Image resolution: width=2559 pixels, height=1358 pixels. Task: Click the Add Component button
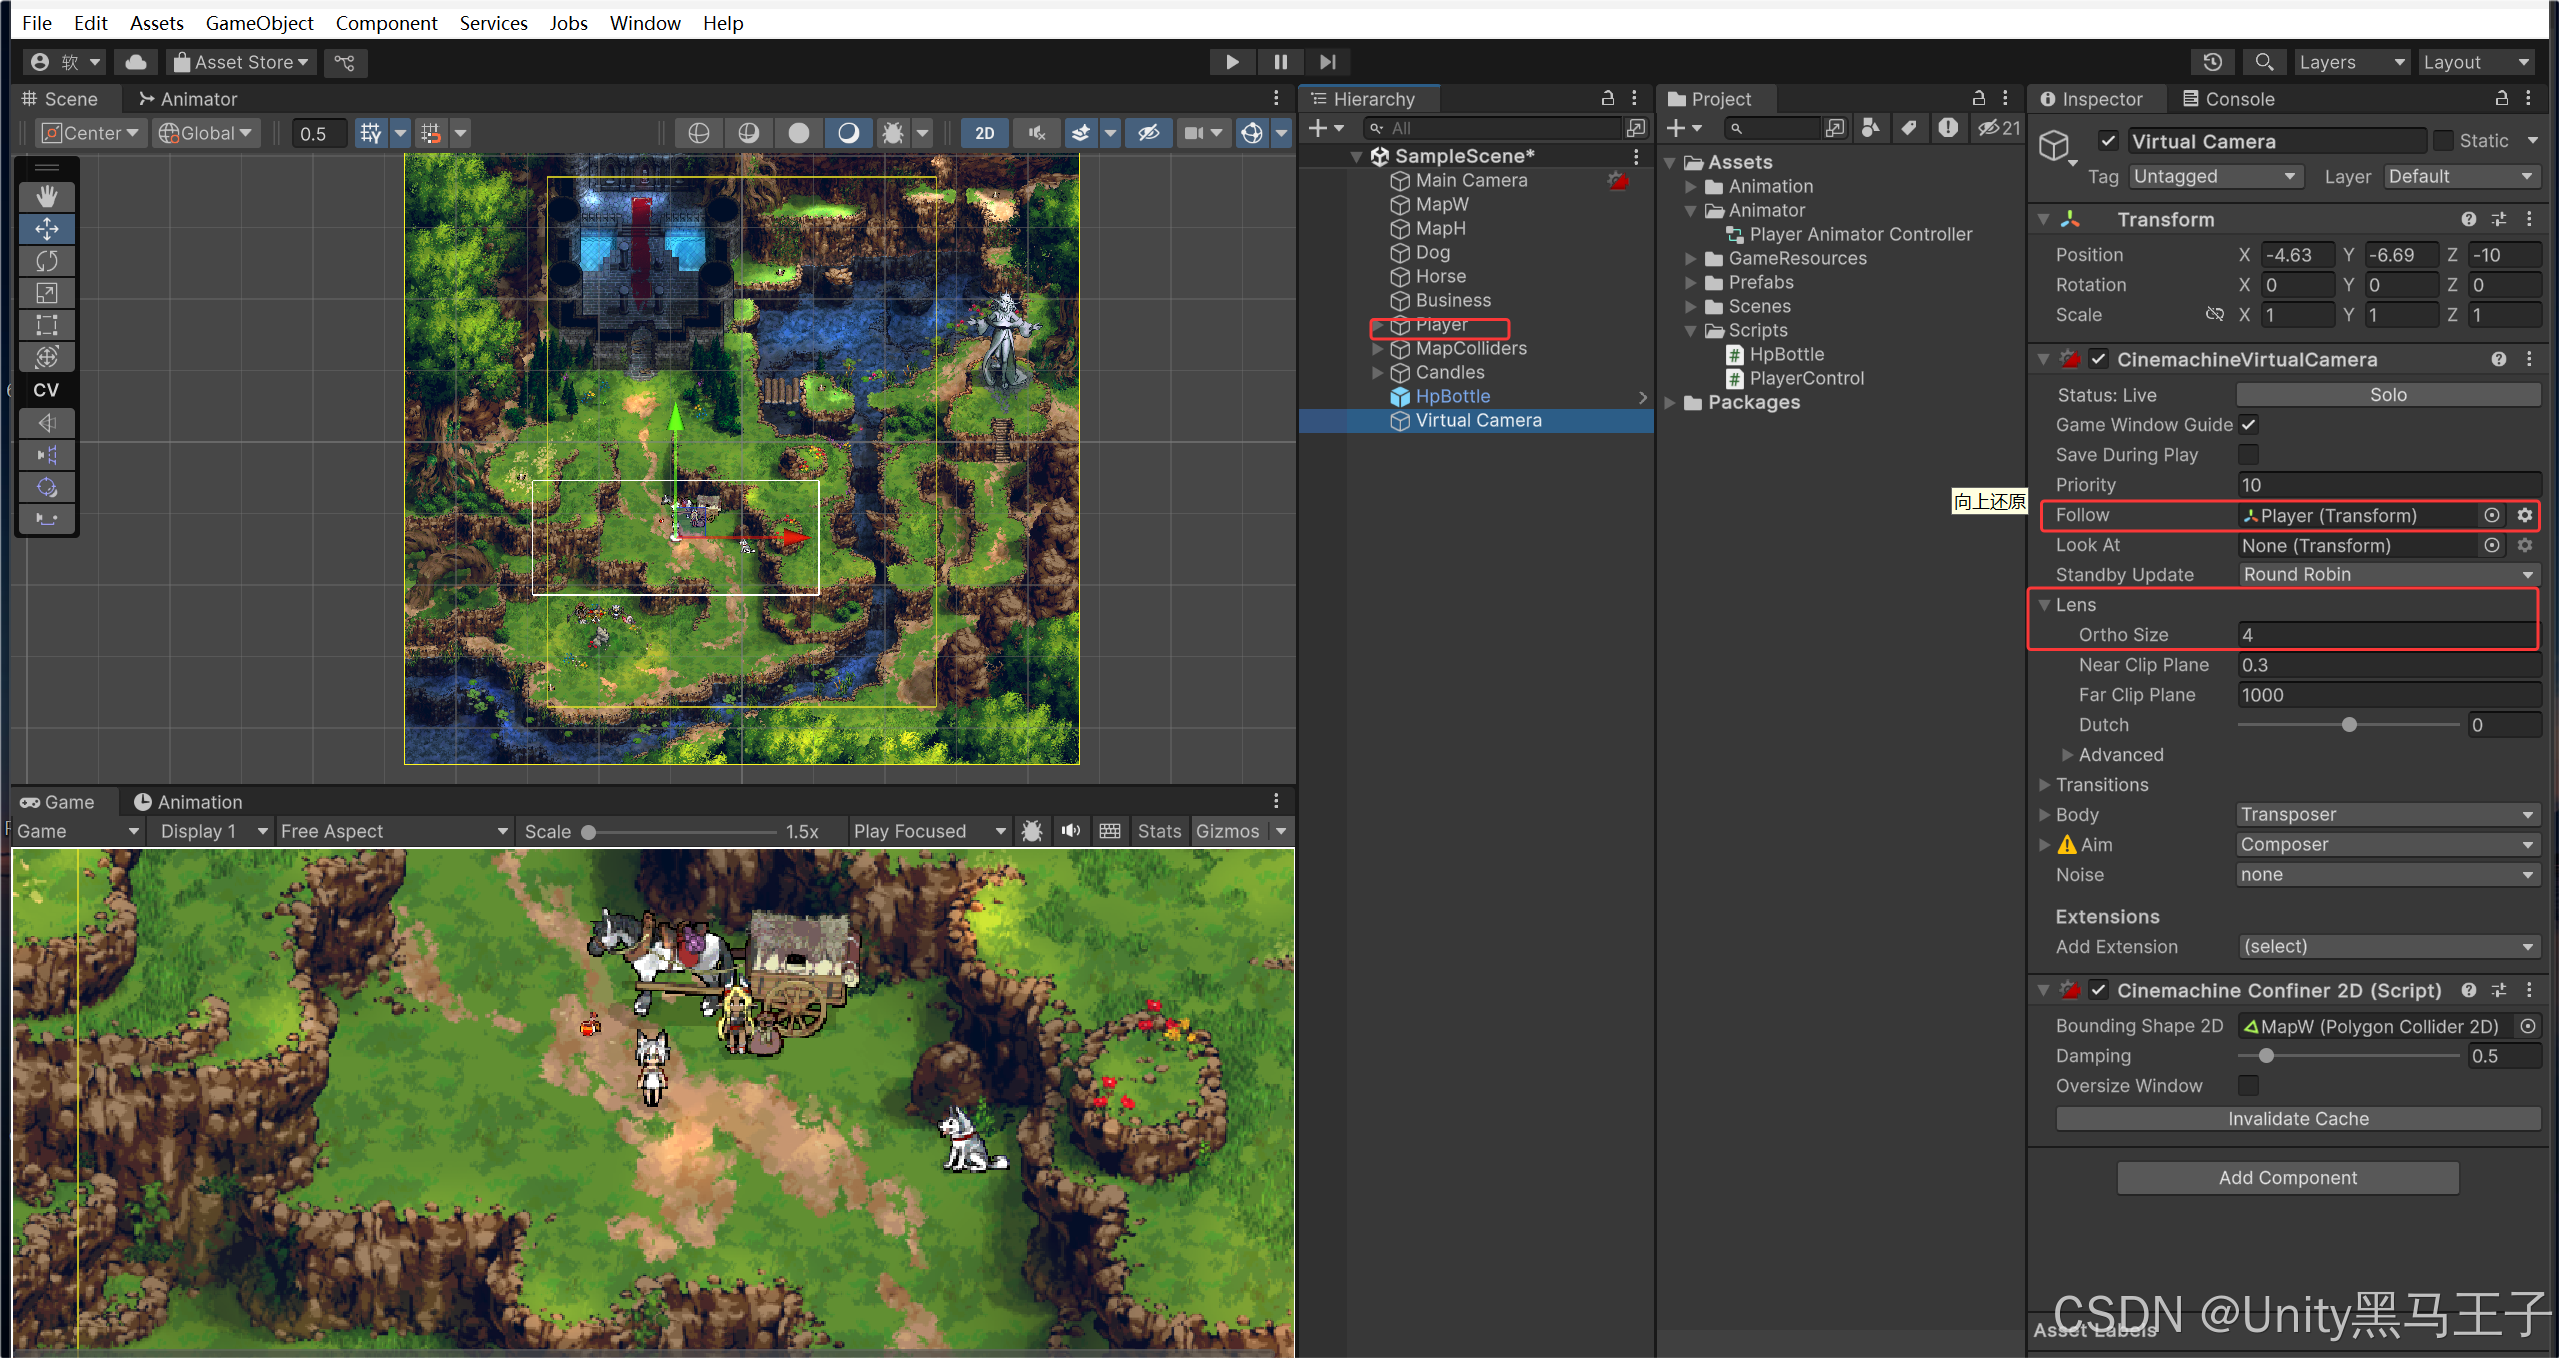(2287, 1178)
